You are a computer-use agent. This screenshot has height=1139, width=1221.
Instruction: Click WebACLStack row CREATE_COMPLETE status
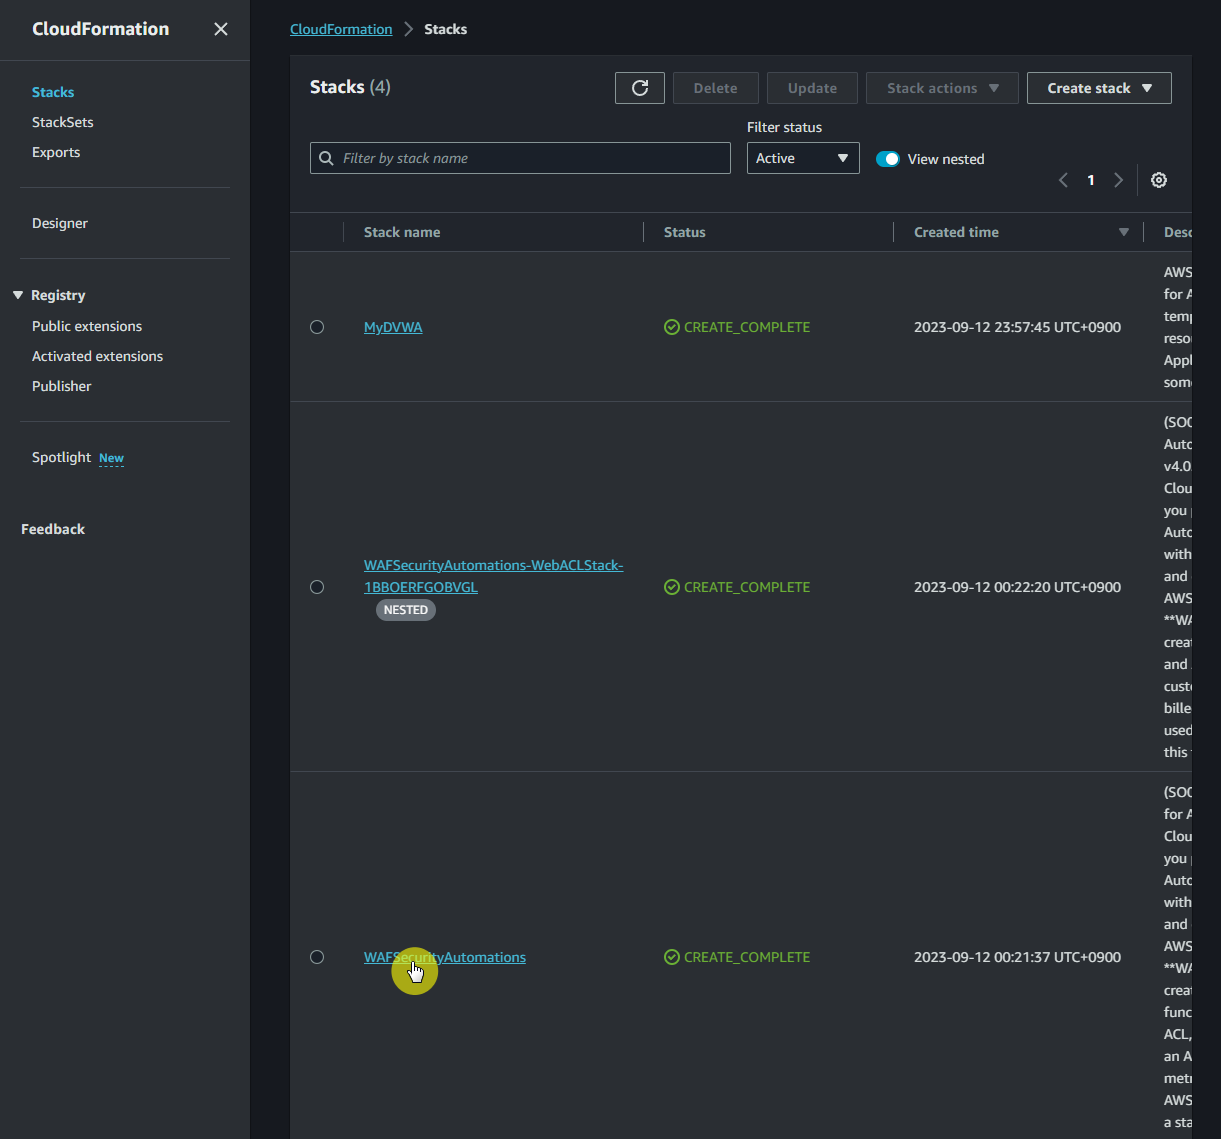tap(737, 587)
